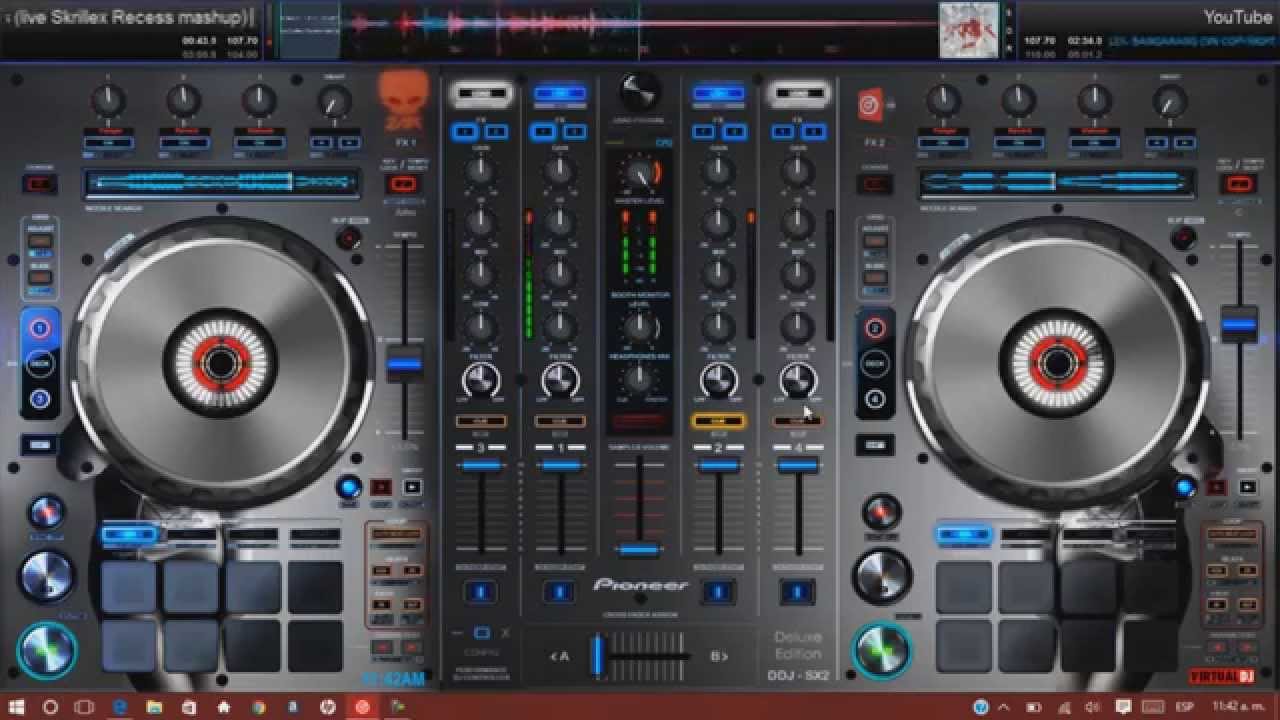Trigger the top-left performance pad on left deck
1280x720 pixels.
(x=130, y=585)
